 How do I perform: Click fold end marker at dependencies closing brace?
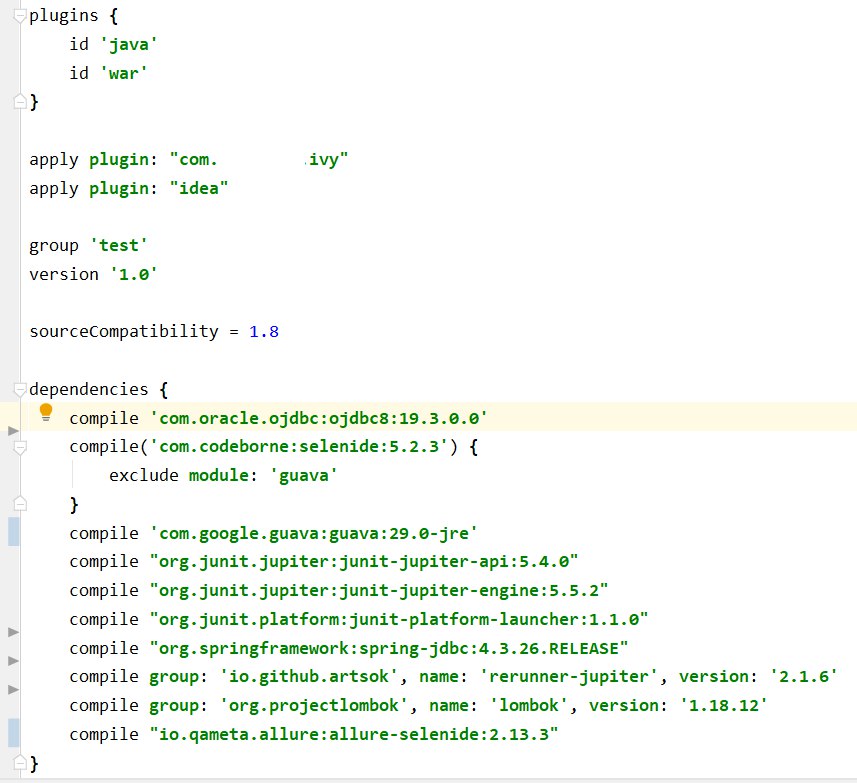20,762
